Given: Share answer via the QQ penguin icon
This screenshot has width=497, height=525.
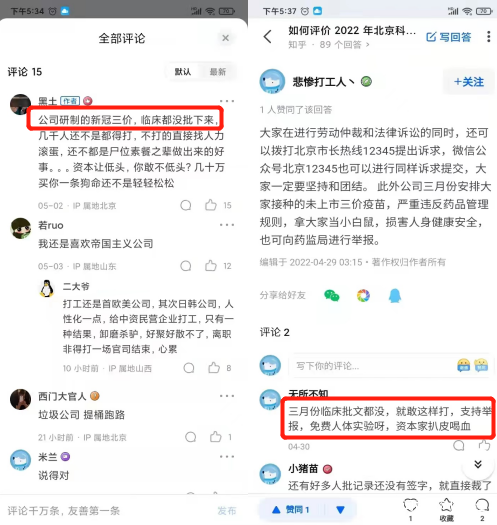Looking at the screenshot, I should click(395, 295).
